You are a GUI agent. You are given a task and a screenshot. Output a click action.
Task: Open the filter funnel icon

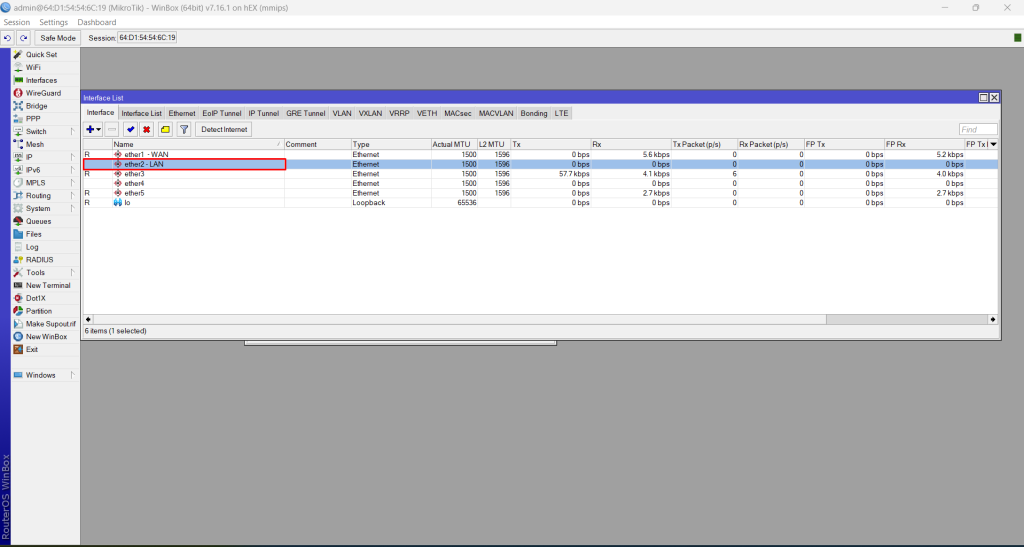184,129
